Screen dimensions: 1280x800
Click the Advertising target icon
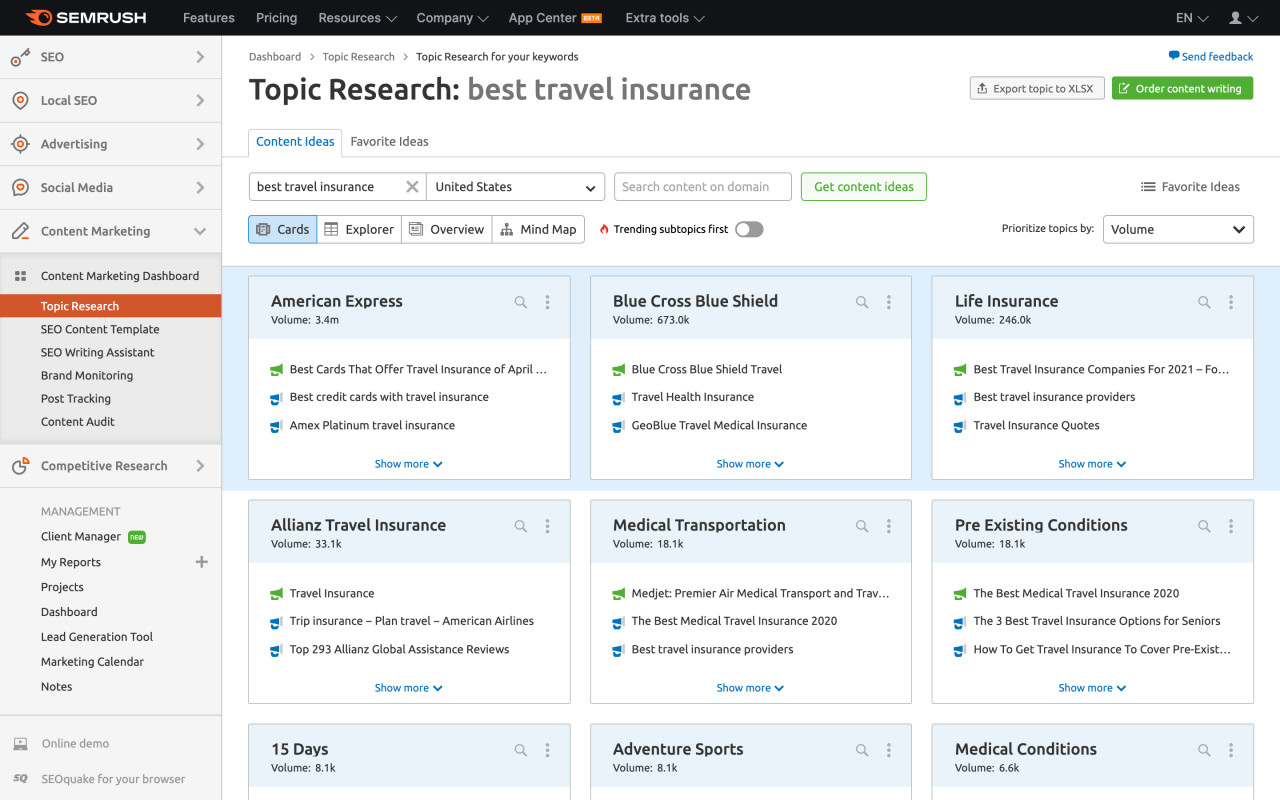point(20,144)
